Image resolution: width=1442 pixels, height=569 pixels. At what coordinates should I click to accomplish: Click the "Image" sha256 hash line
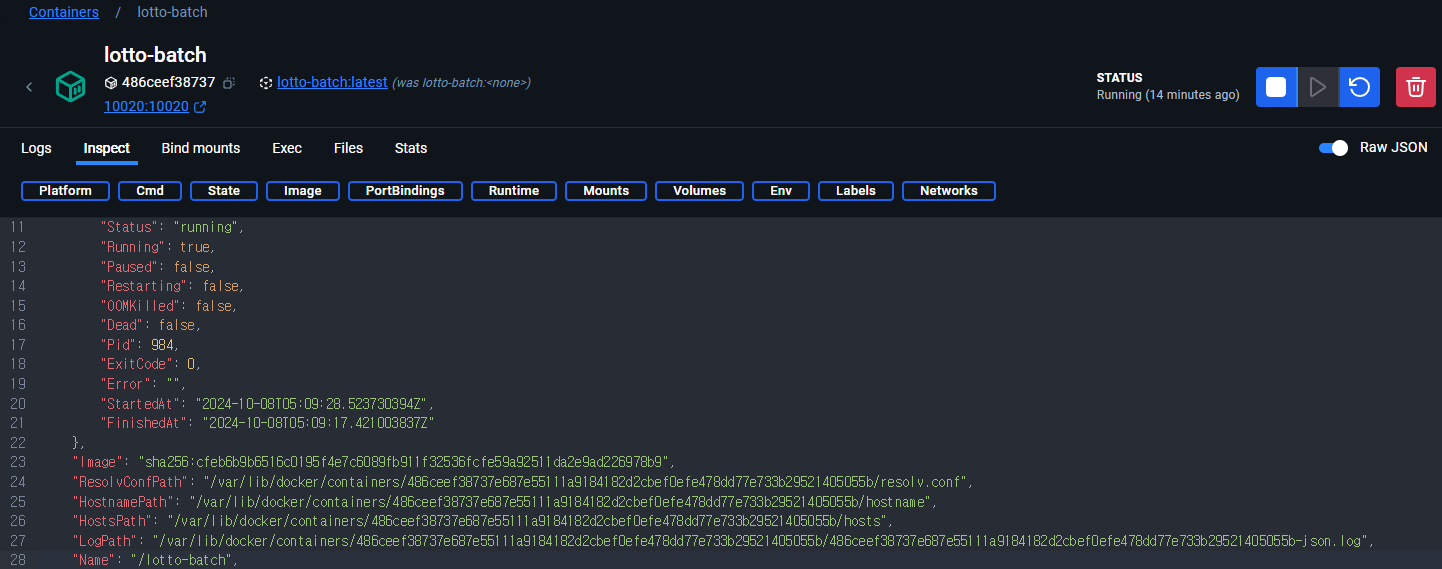click(x=375, y=462)
